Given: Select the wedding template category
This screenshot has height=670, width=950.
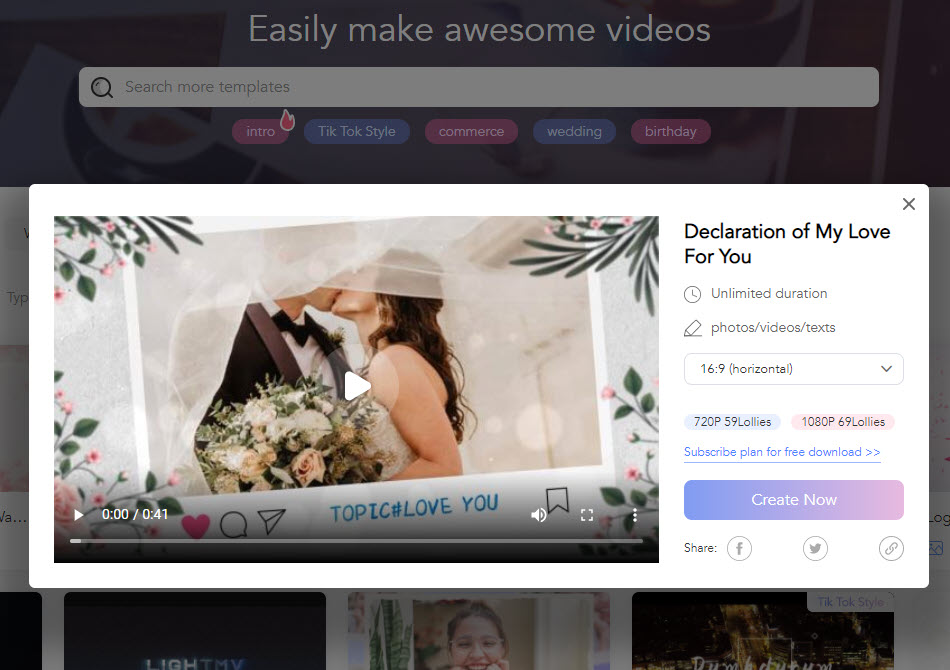Looking at the screenshot, I should pos(574,131).
